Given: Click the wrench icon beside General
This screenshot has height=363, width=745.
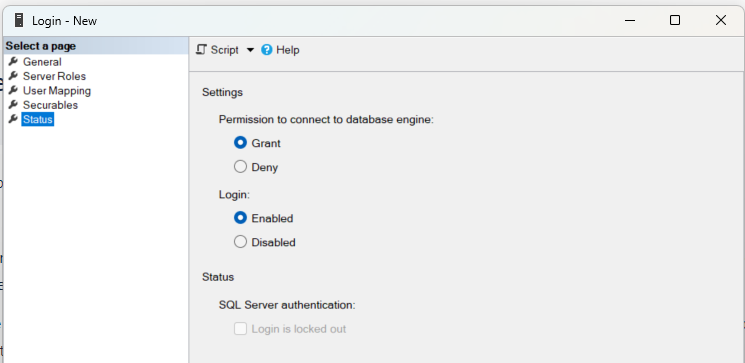Looking at the screenshot, I should 13,61.
